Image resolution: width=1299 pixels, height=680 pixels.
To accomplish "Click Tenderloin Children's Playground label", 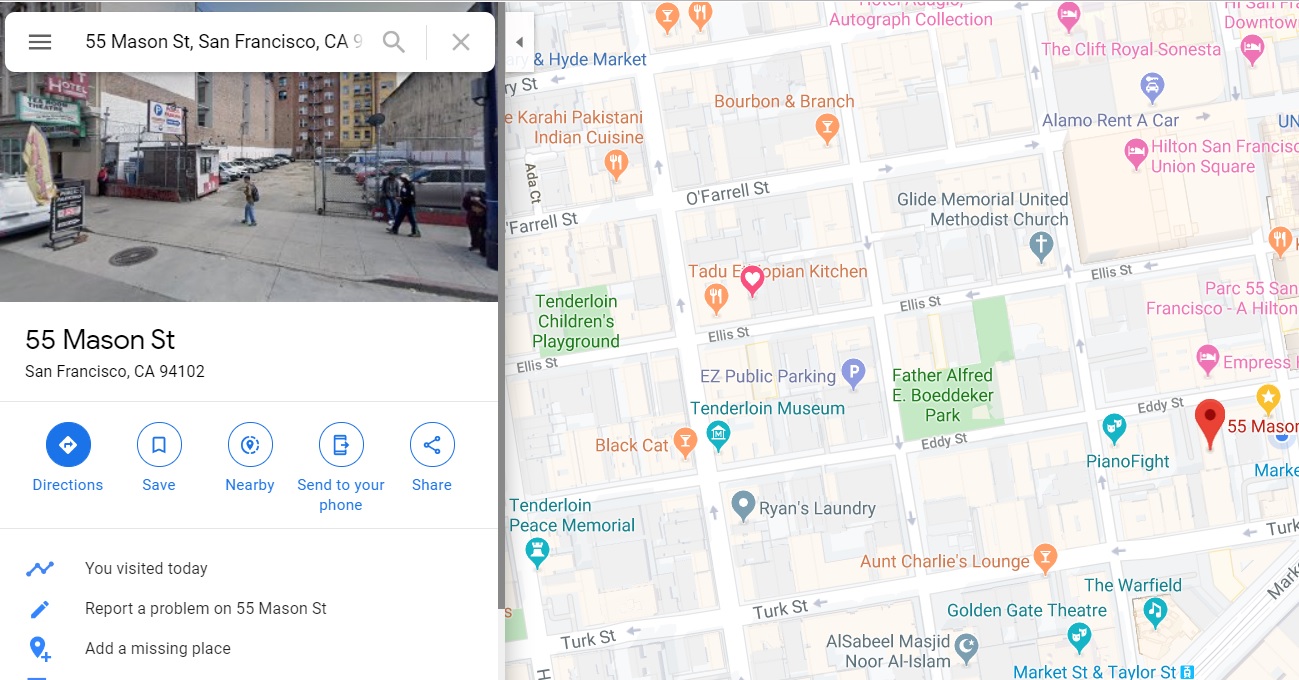I will click(576, 321).
